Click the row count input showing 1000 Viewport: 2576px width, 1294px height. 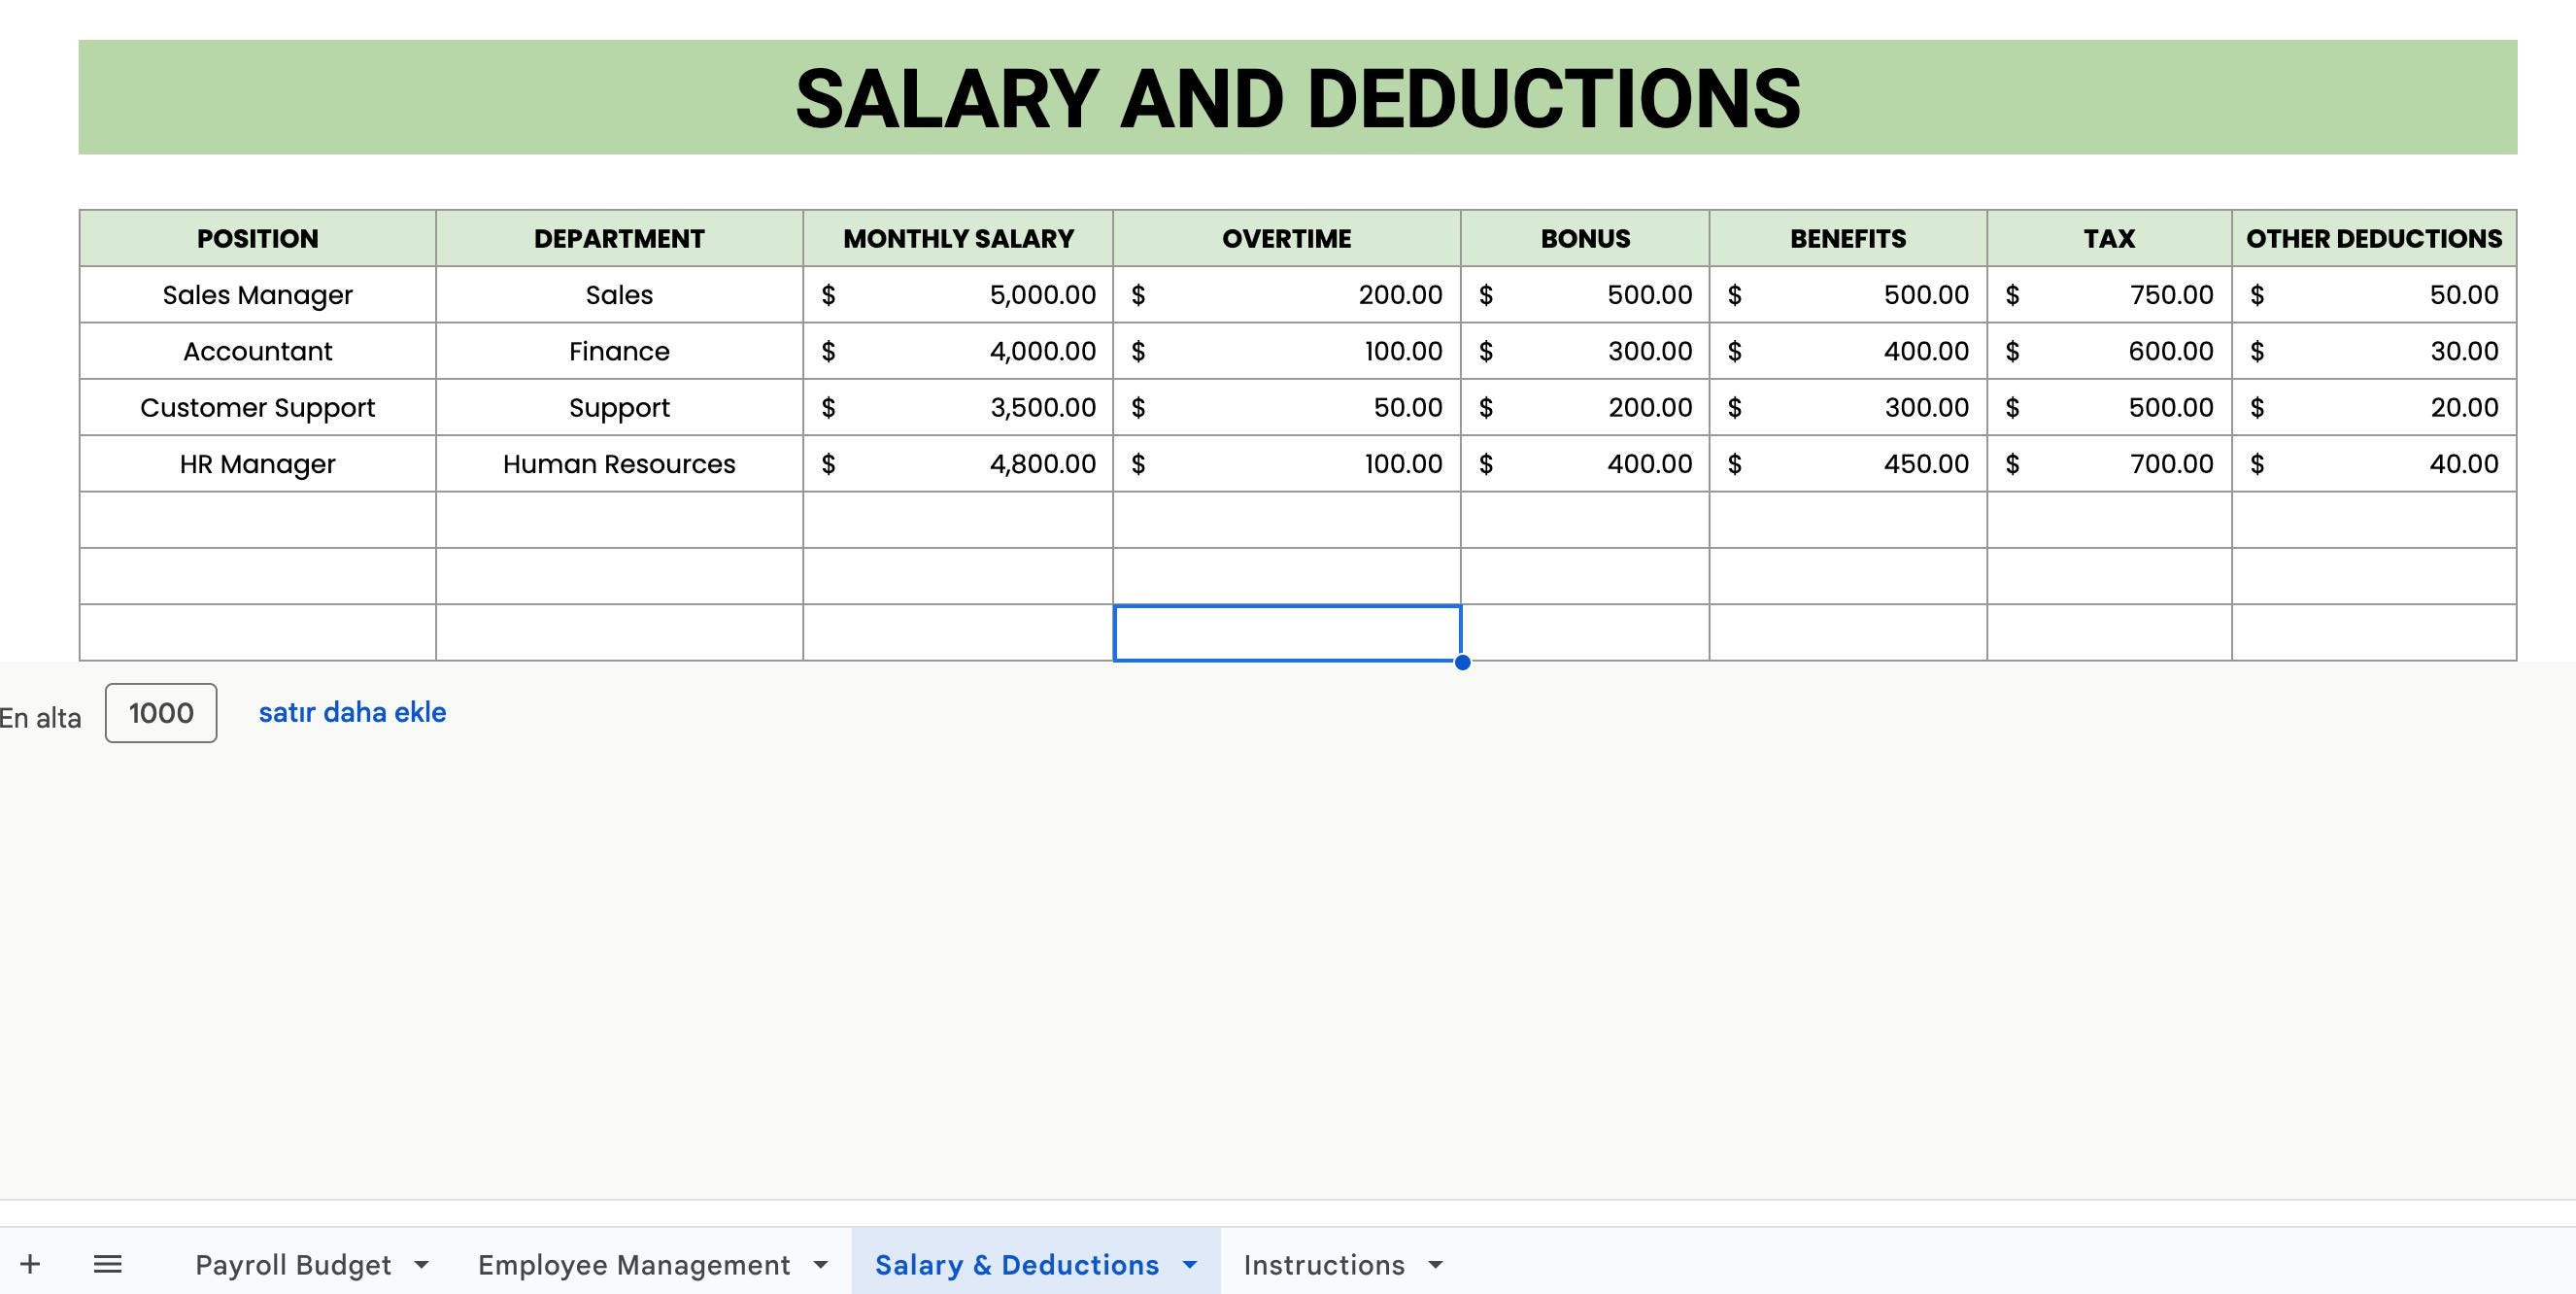point(160,712)
